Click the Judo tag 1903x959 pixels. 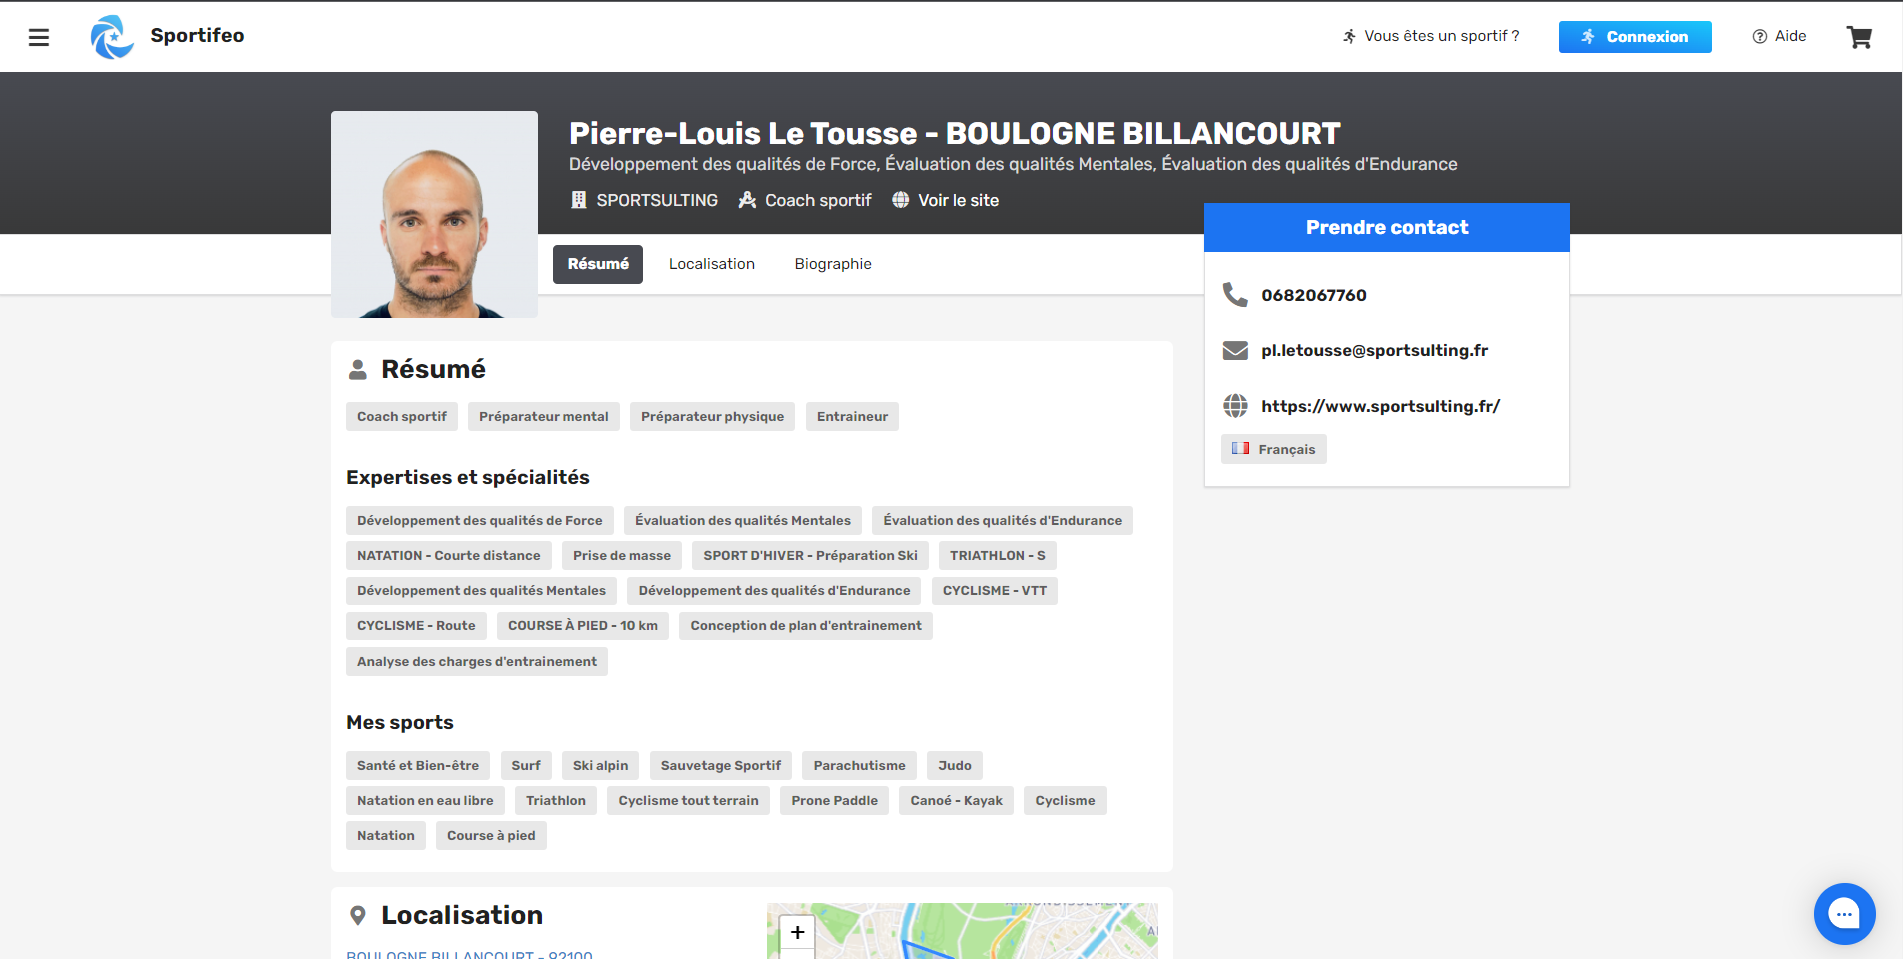click(955, 766)
